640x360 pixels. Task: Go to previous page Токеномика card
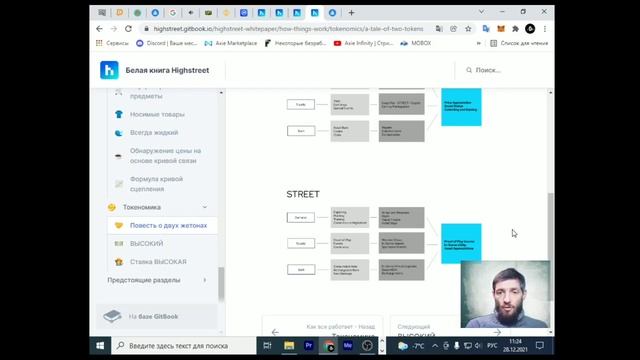point(322,326)
